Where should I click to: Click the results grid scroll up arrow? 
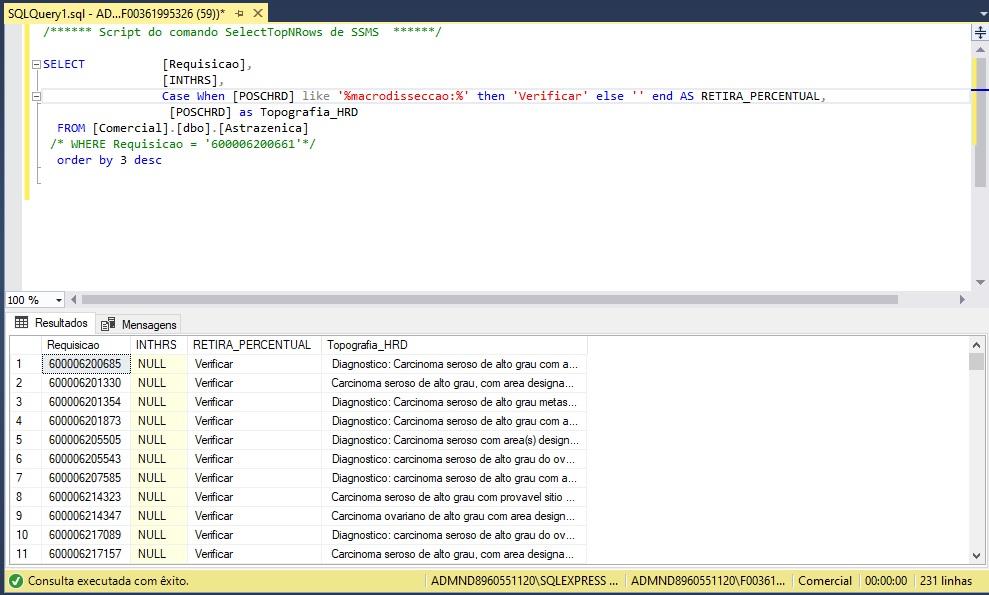(976, 345)
